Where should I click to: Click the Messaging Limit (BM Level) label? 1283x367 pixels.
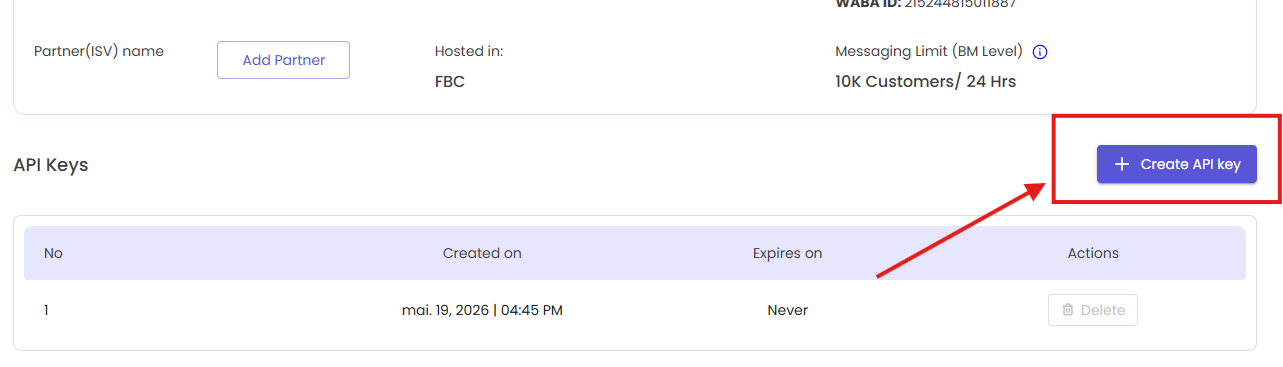(929, 52)
